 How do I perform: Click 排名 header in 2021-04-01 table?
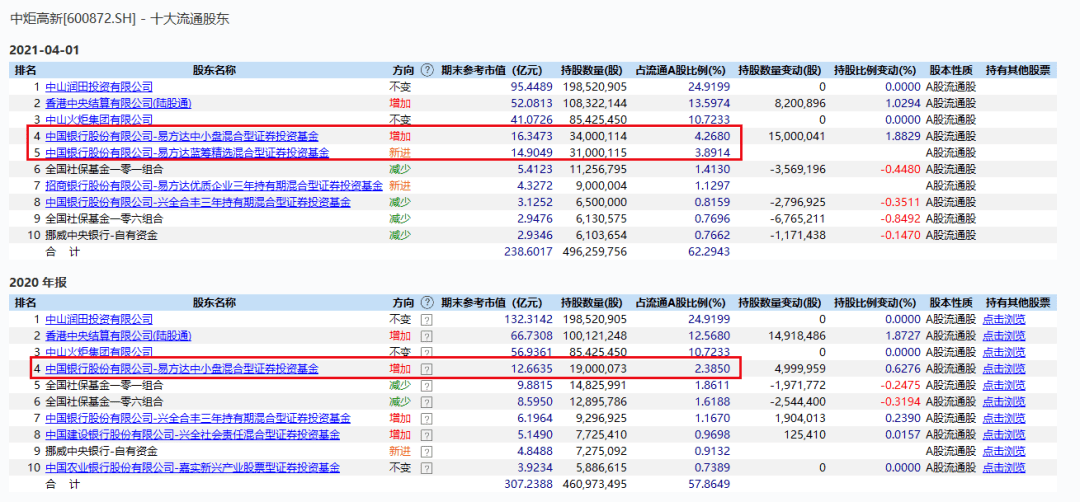(x=25, y=70)
